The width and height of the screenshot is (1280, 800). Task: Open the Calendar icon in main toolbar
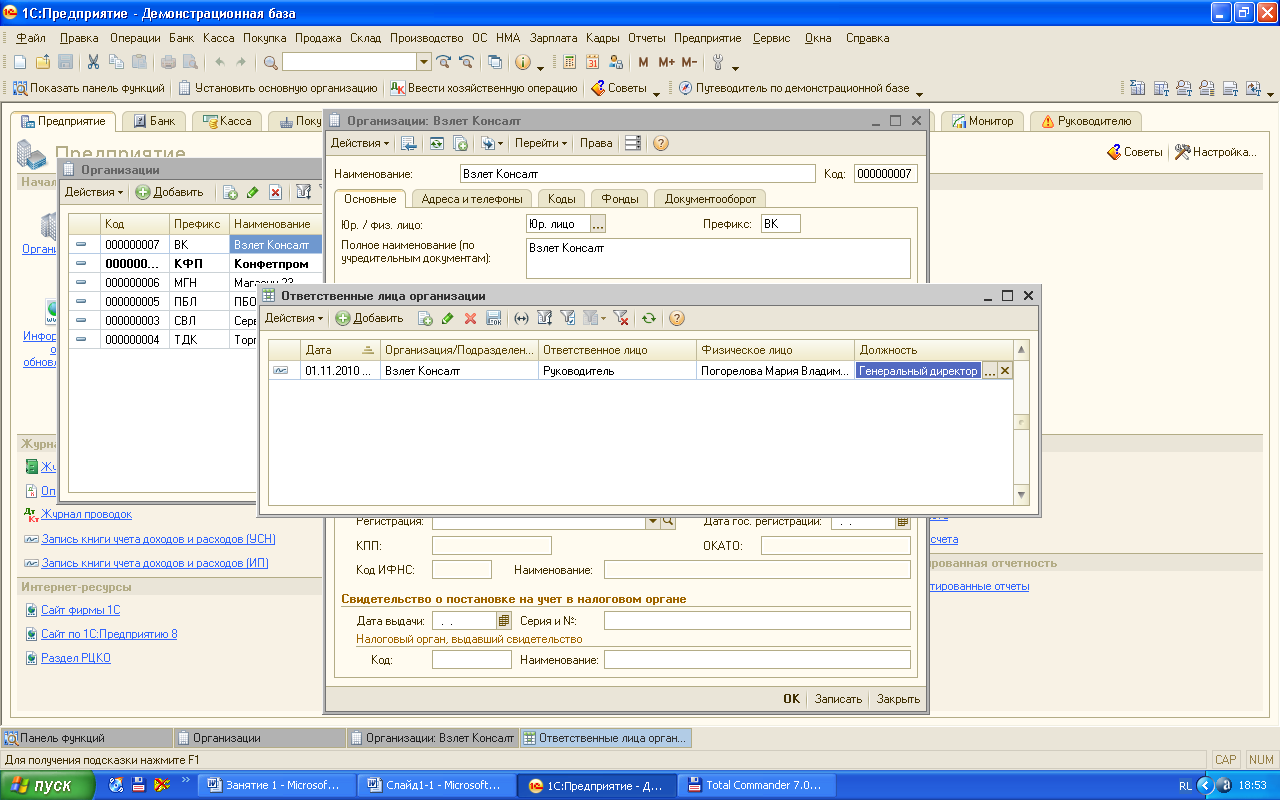pyautogui.click(x=592, y=62)
